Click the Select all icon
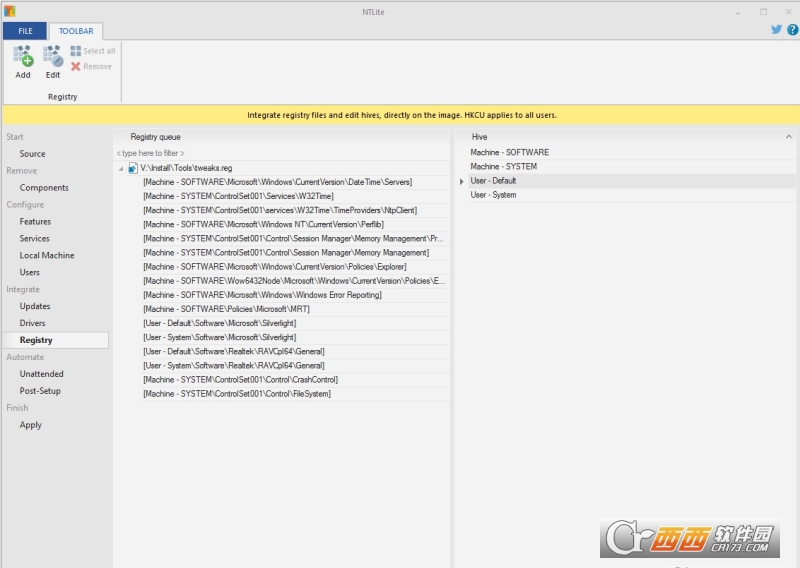 [76, 51]
